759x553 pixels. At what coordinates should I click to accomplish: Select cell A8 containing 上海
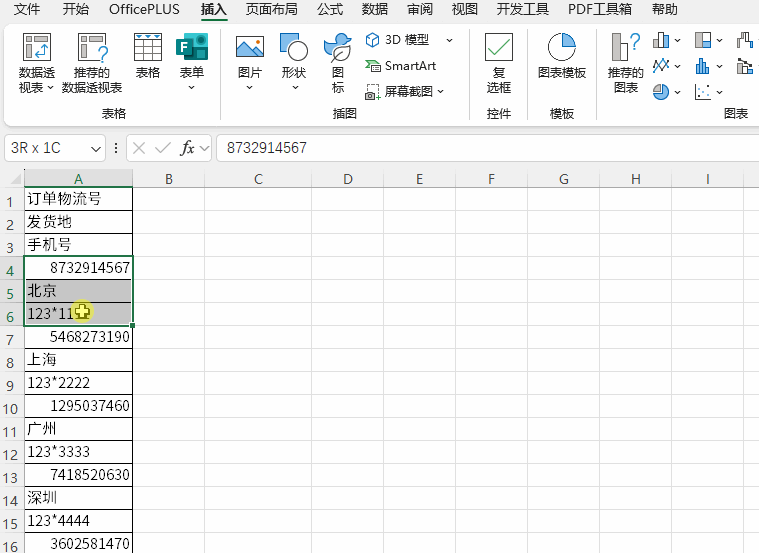coord(78,360)
